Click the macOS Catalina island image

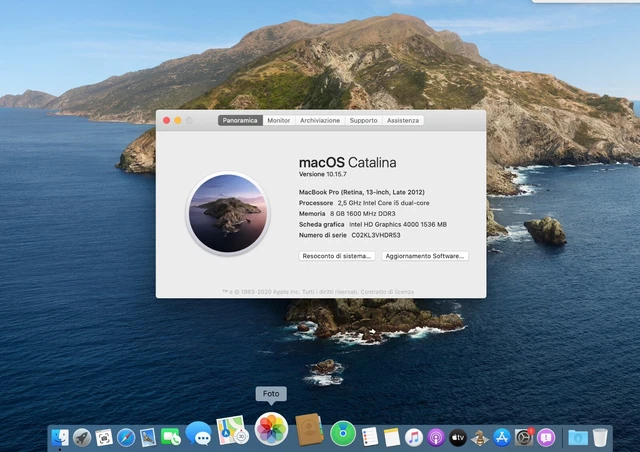228,213
